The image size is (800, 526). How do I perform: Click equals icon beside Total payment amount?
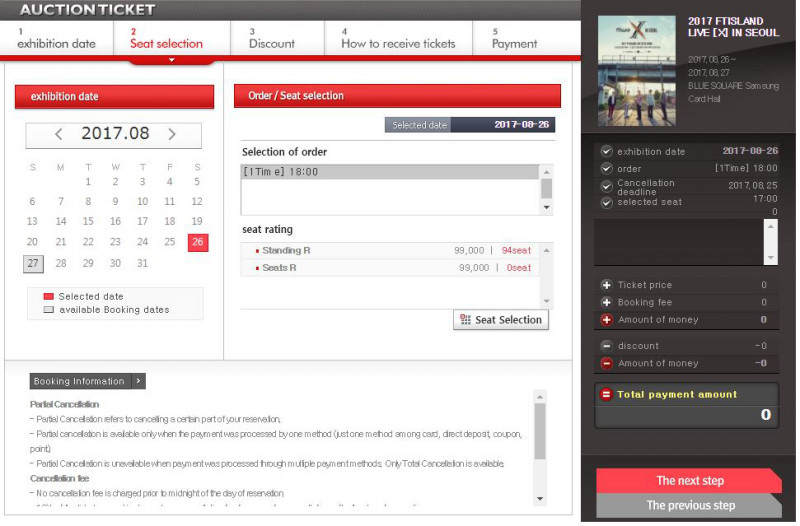[x=605, y=395]
